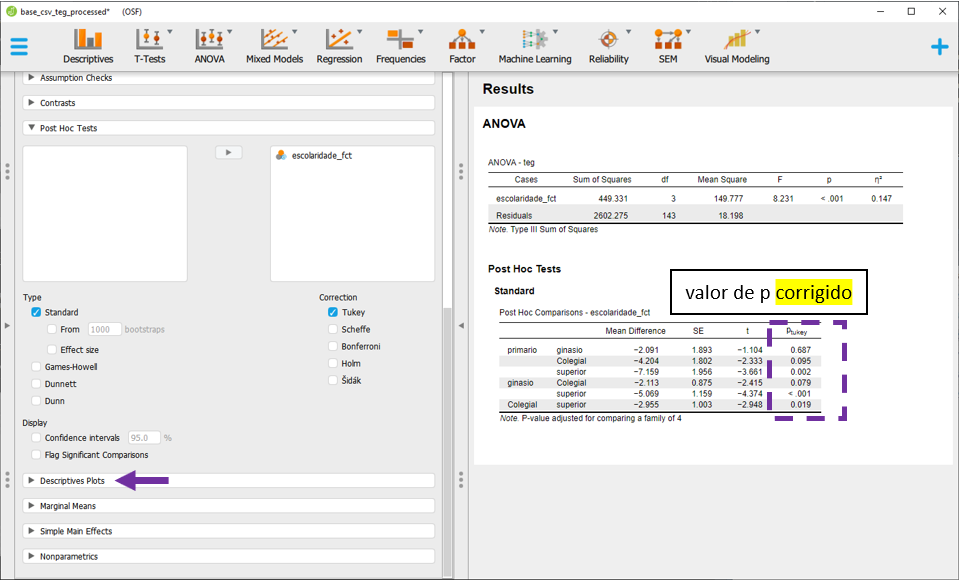Open the T-Tests module icon
The image size is (962, 583).
coord(149,45)
